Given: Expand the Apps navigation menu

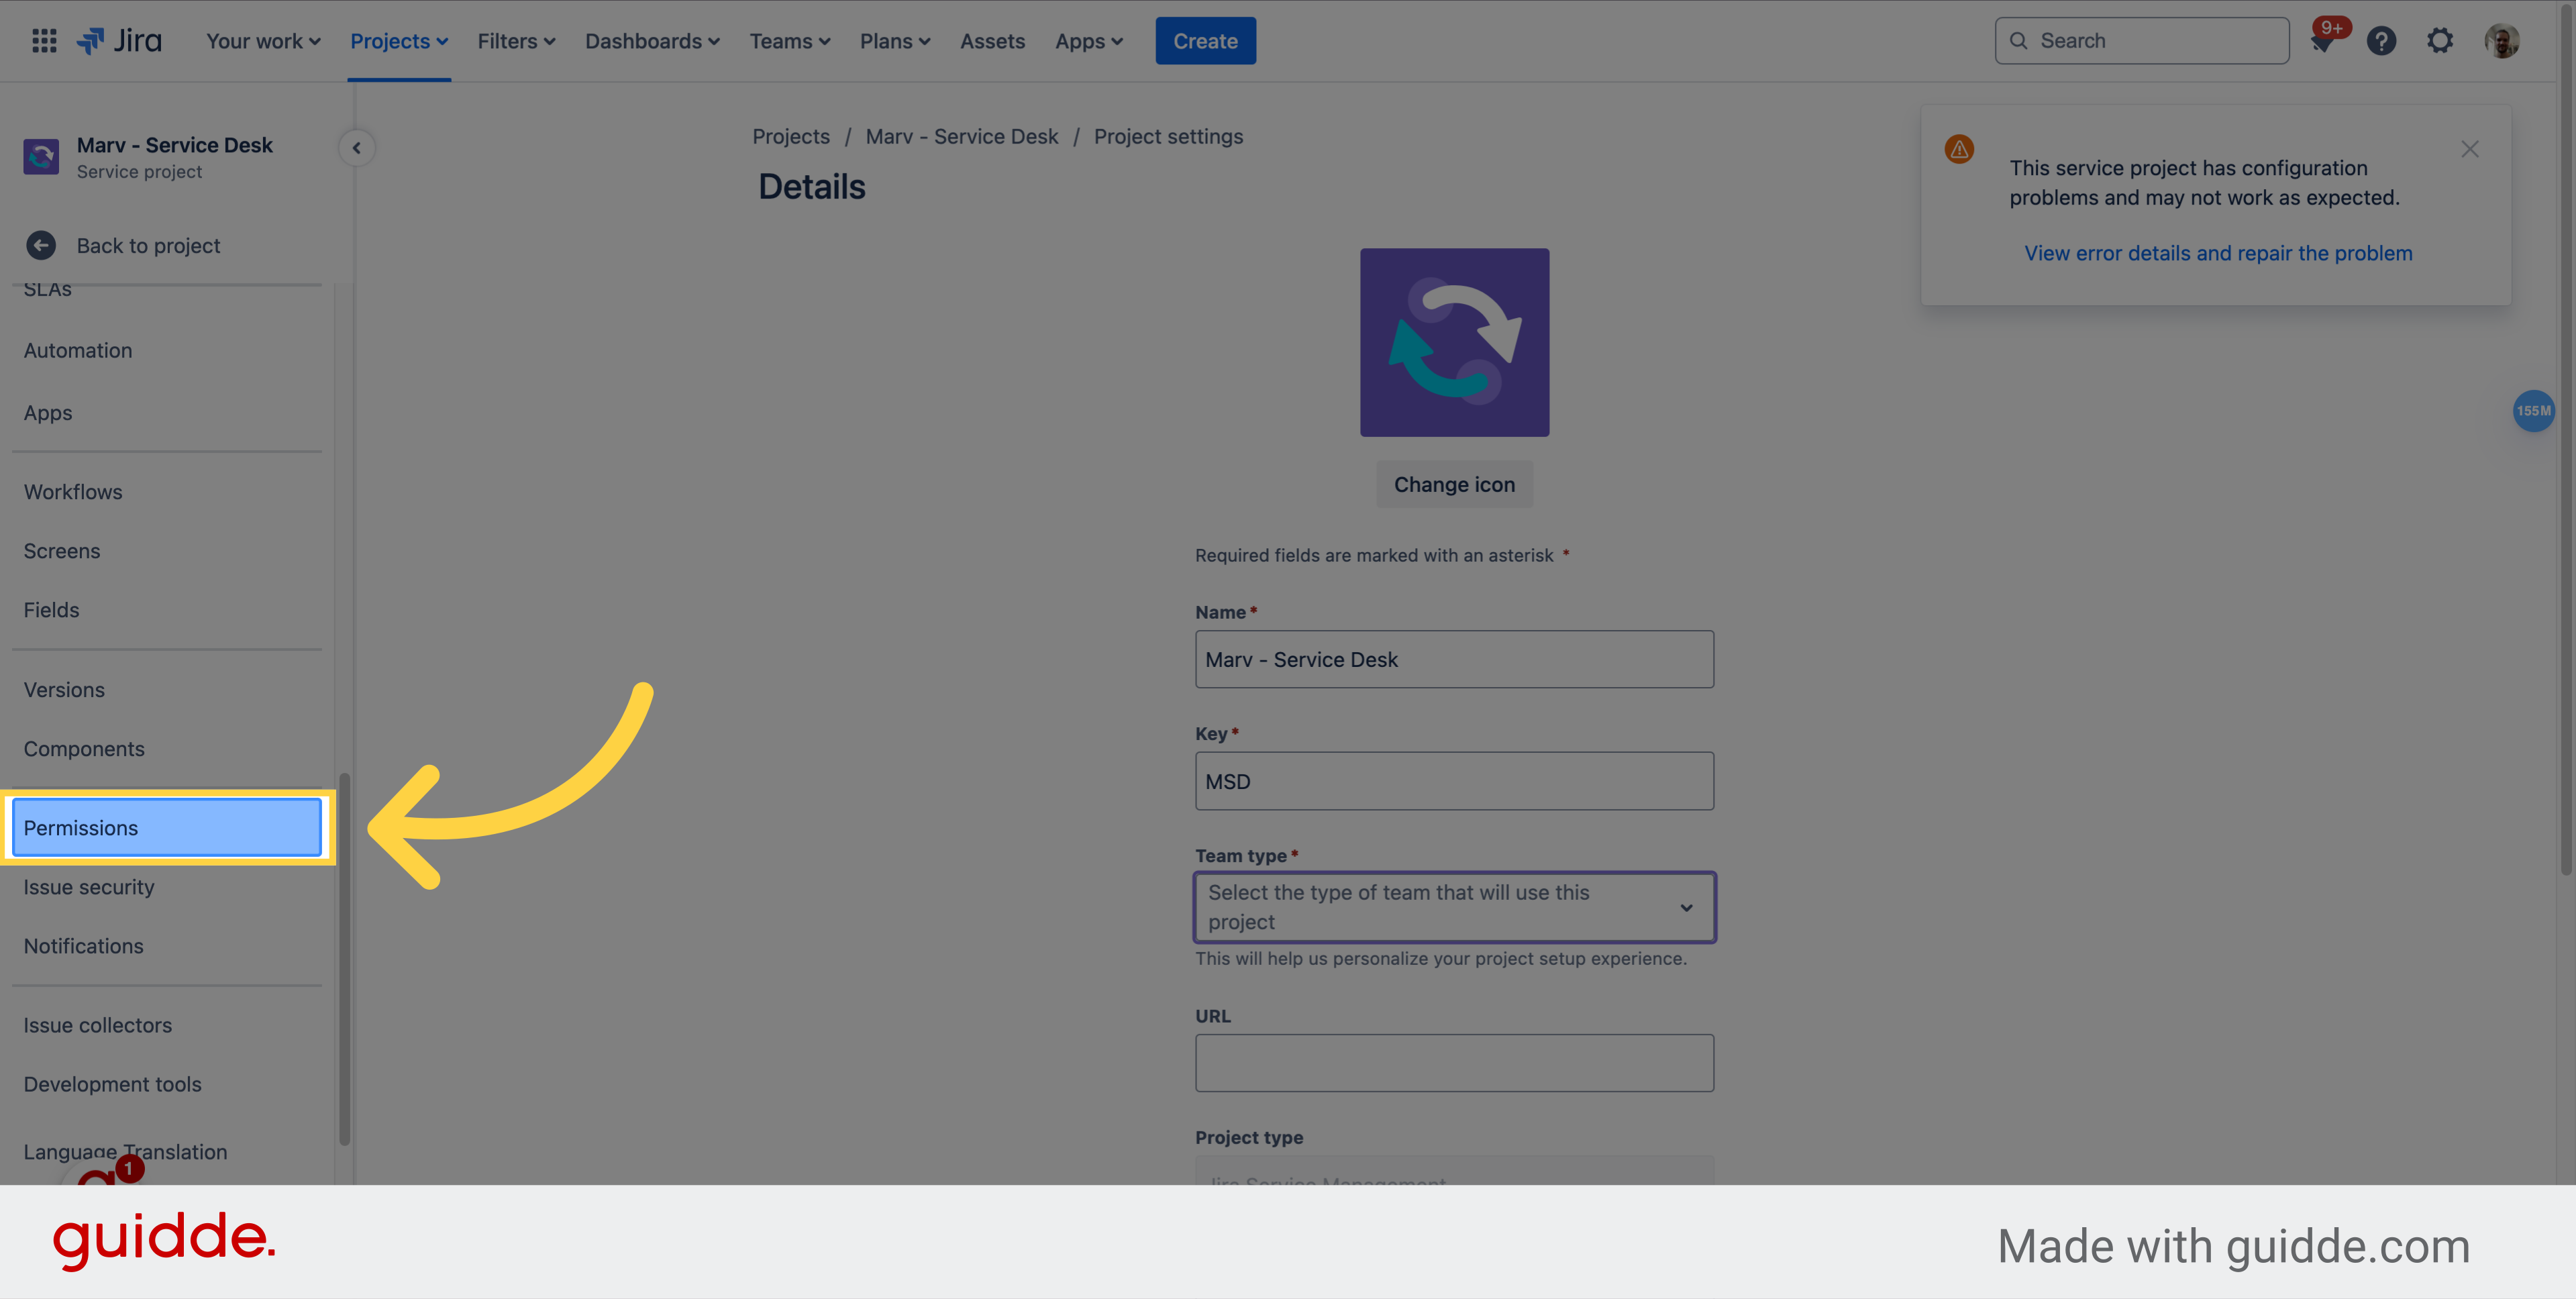Looking at the screenshot, I should (1087, 40).
